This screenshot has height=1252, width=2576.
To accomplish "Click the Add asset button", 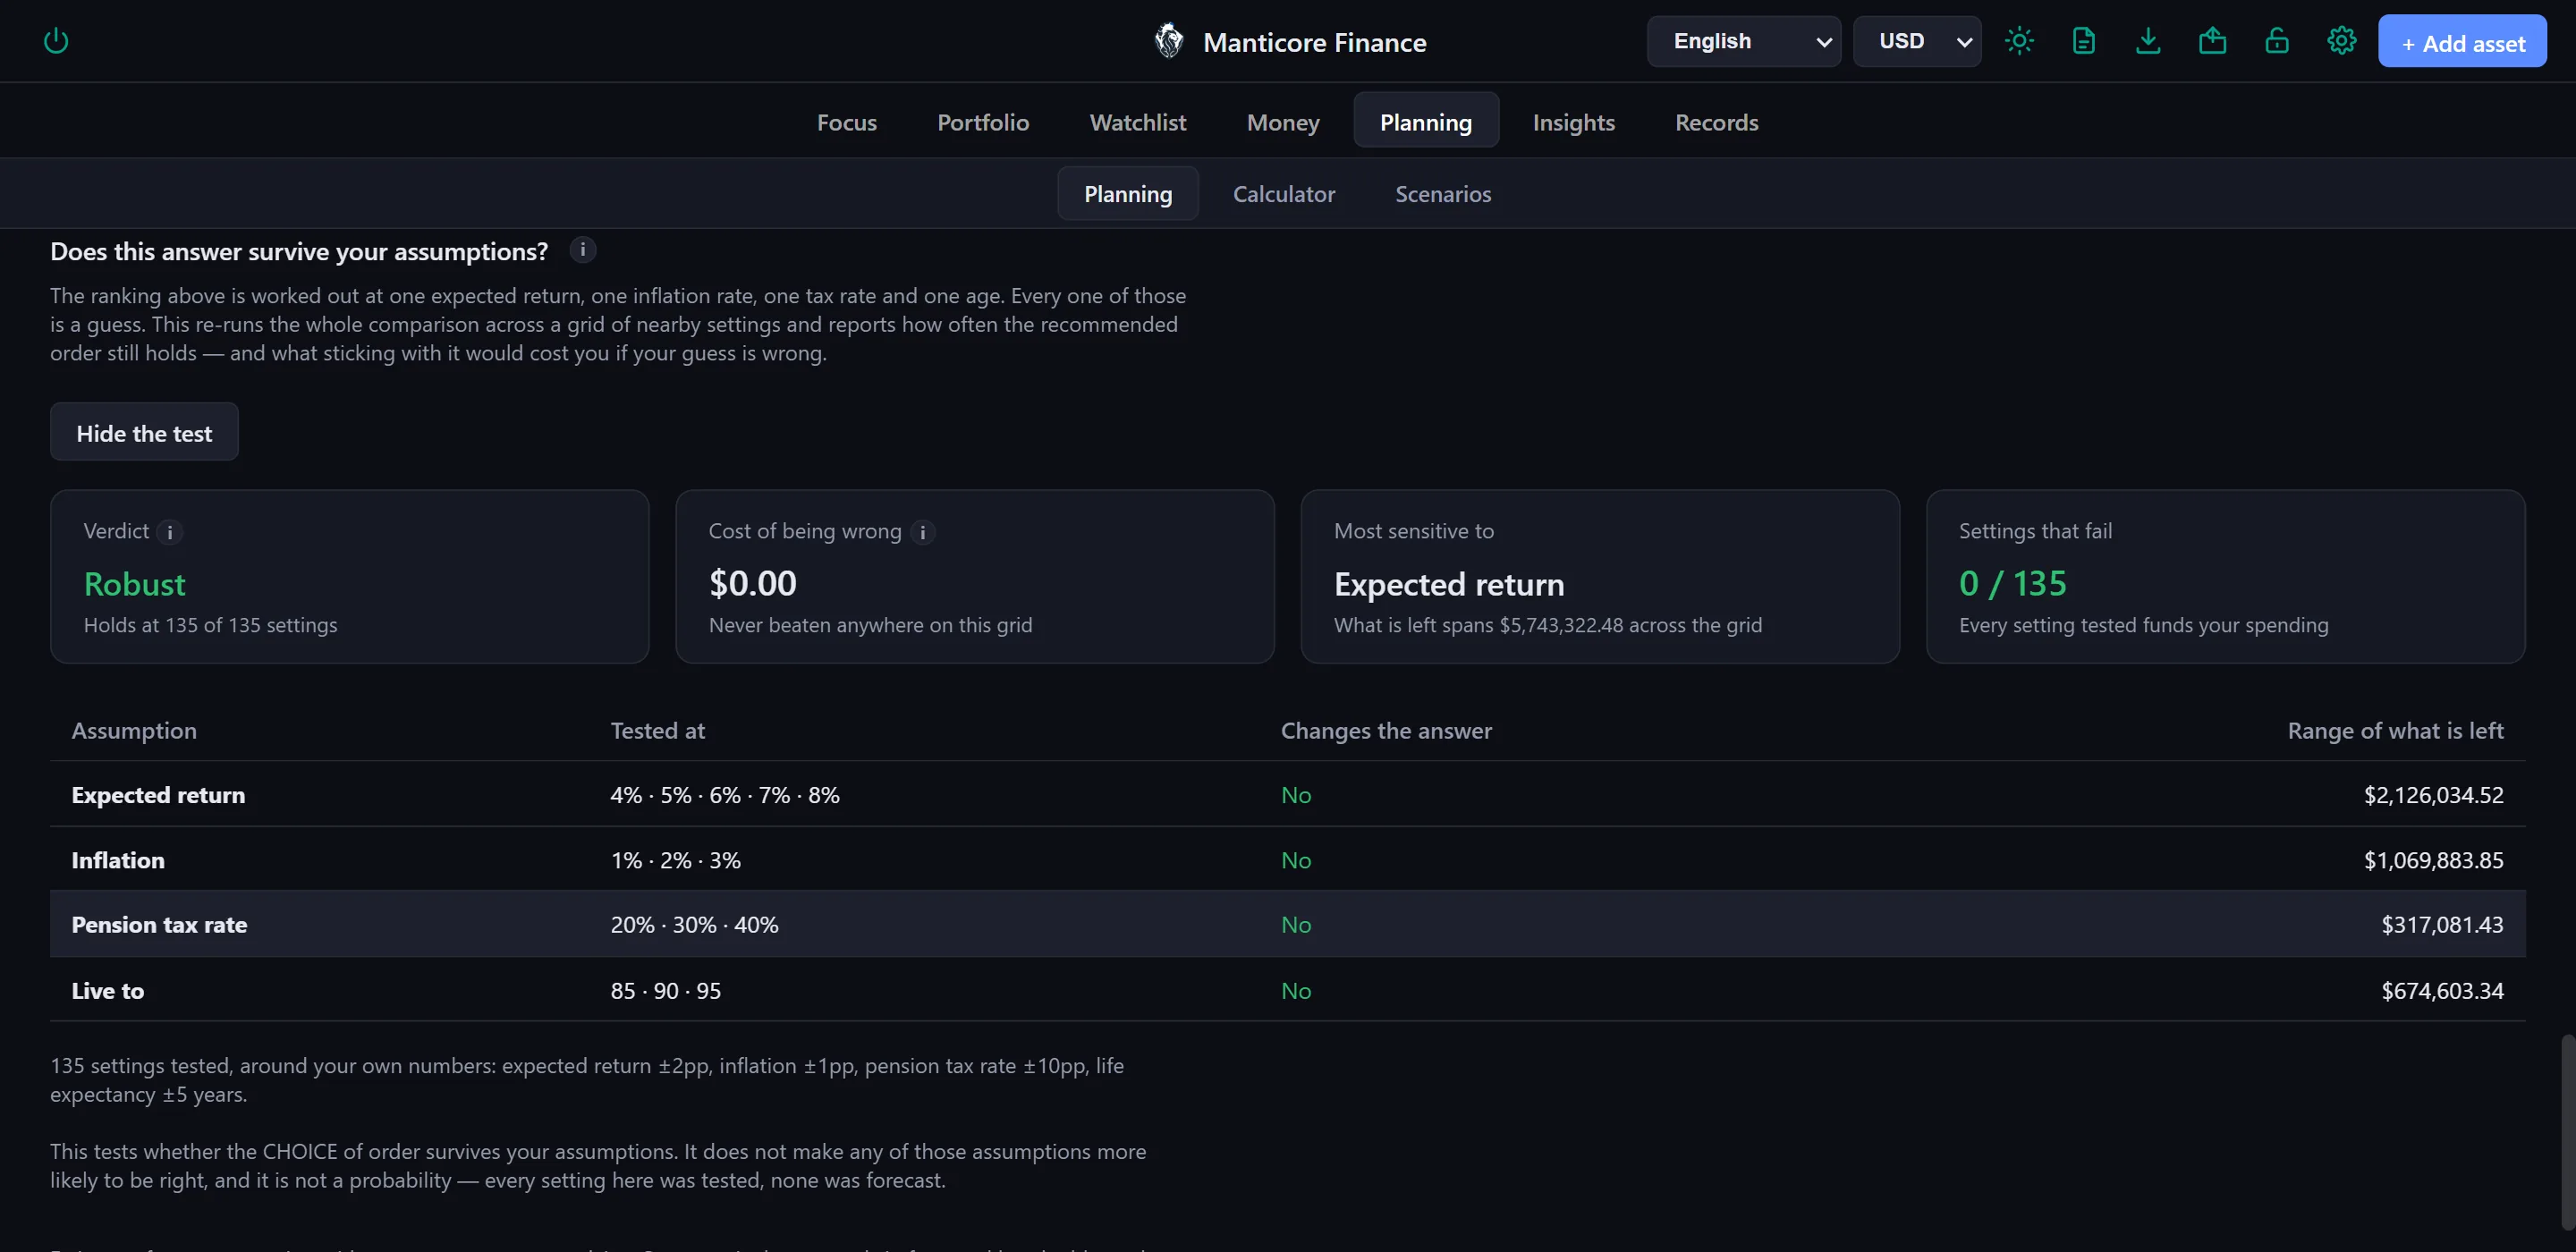I will coord(2462,41).
